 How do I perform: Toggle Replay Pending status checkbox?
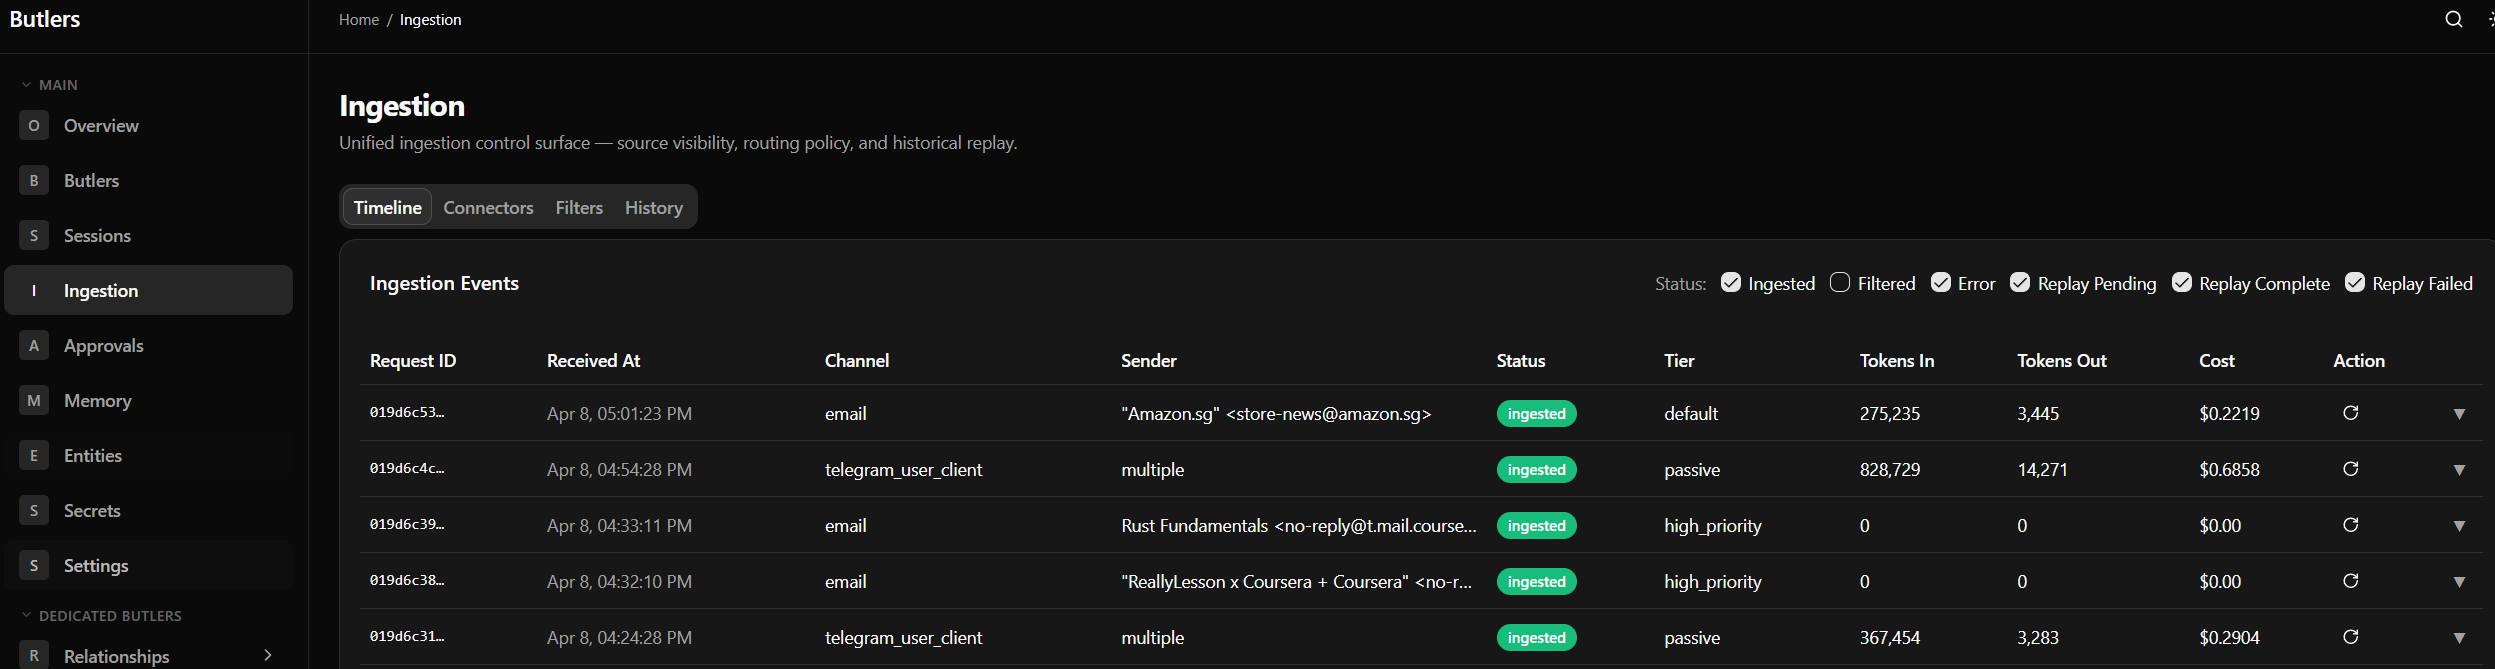tap(2020, 283)
